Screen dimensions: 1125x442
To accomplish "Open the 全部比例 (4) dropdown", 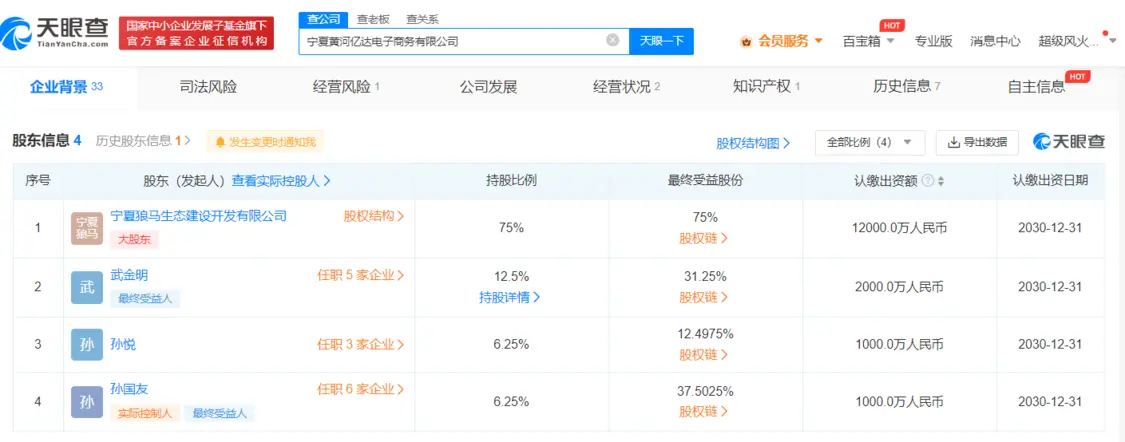I will coord(870,142).
